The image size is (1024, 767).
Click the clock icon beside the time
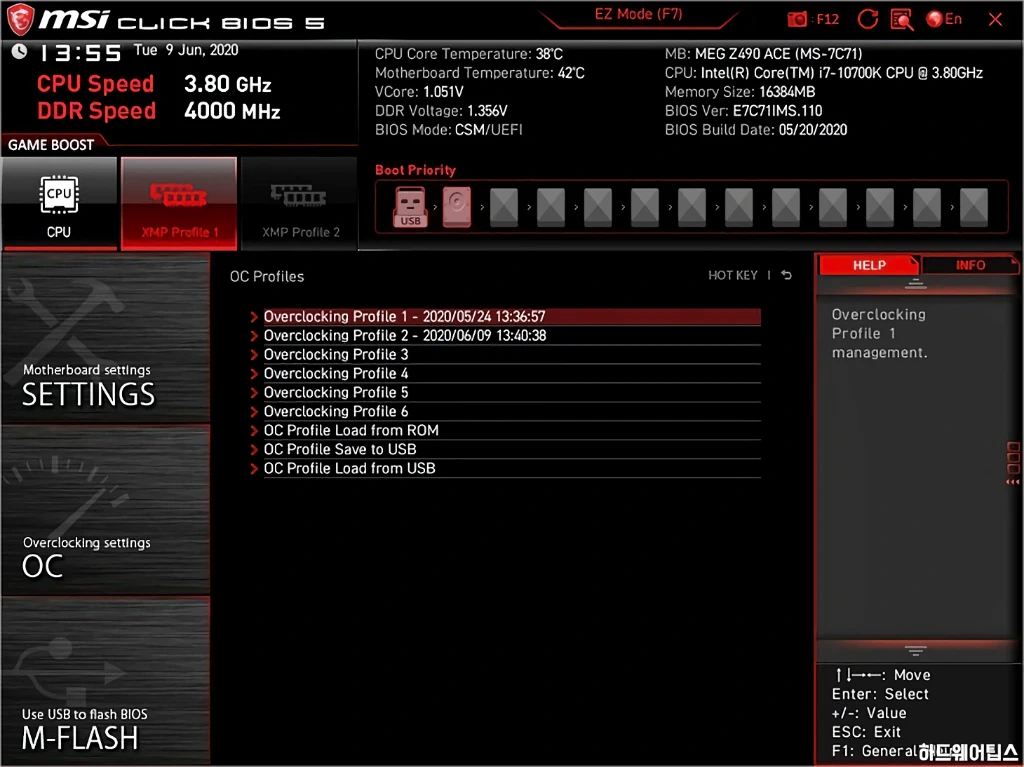tap(20, 51)
